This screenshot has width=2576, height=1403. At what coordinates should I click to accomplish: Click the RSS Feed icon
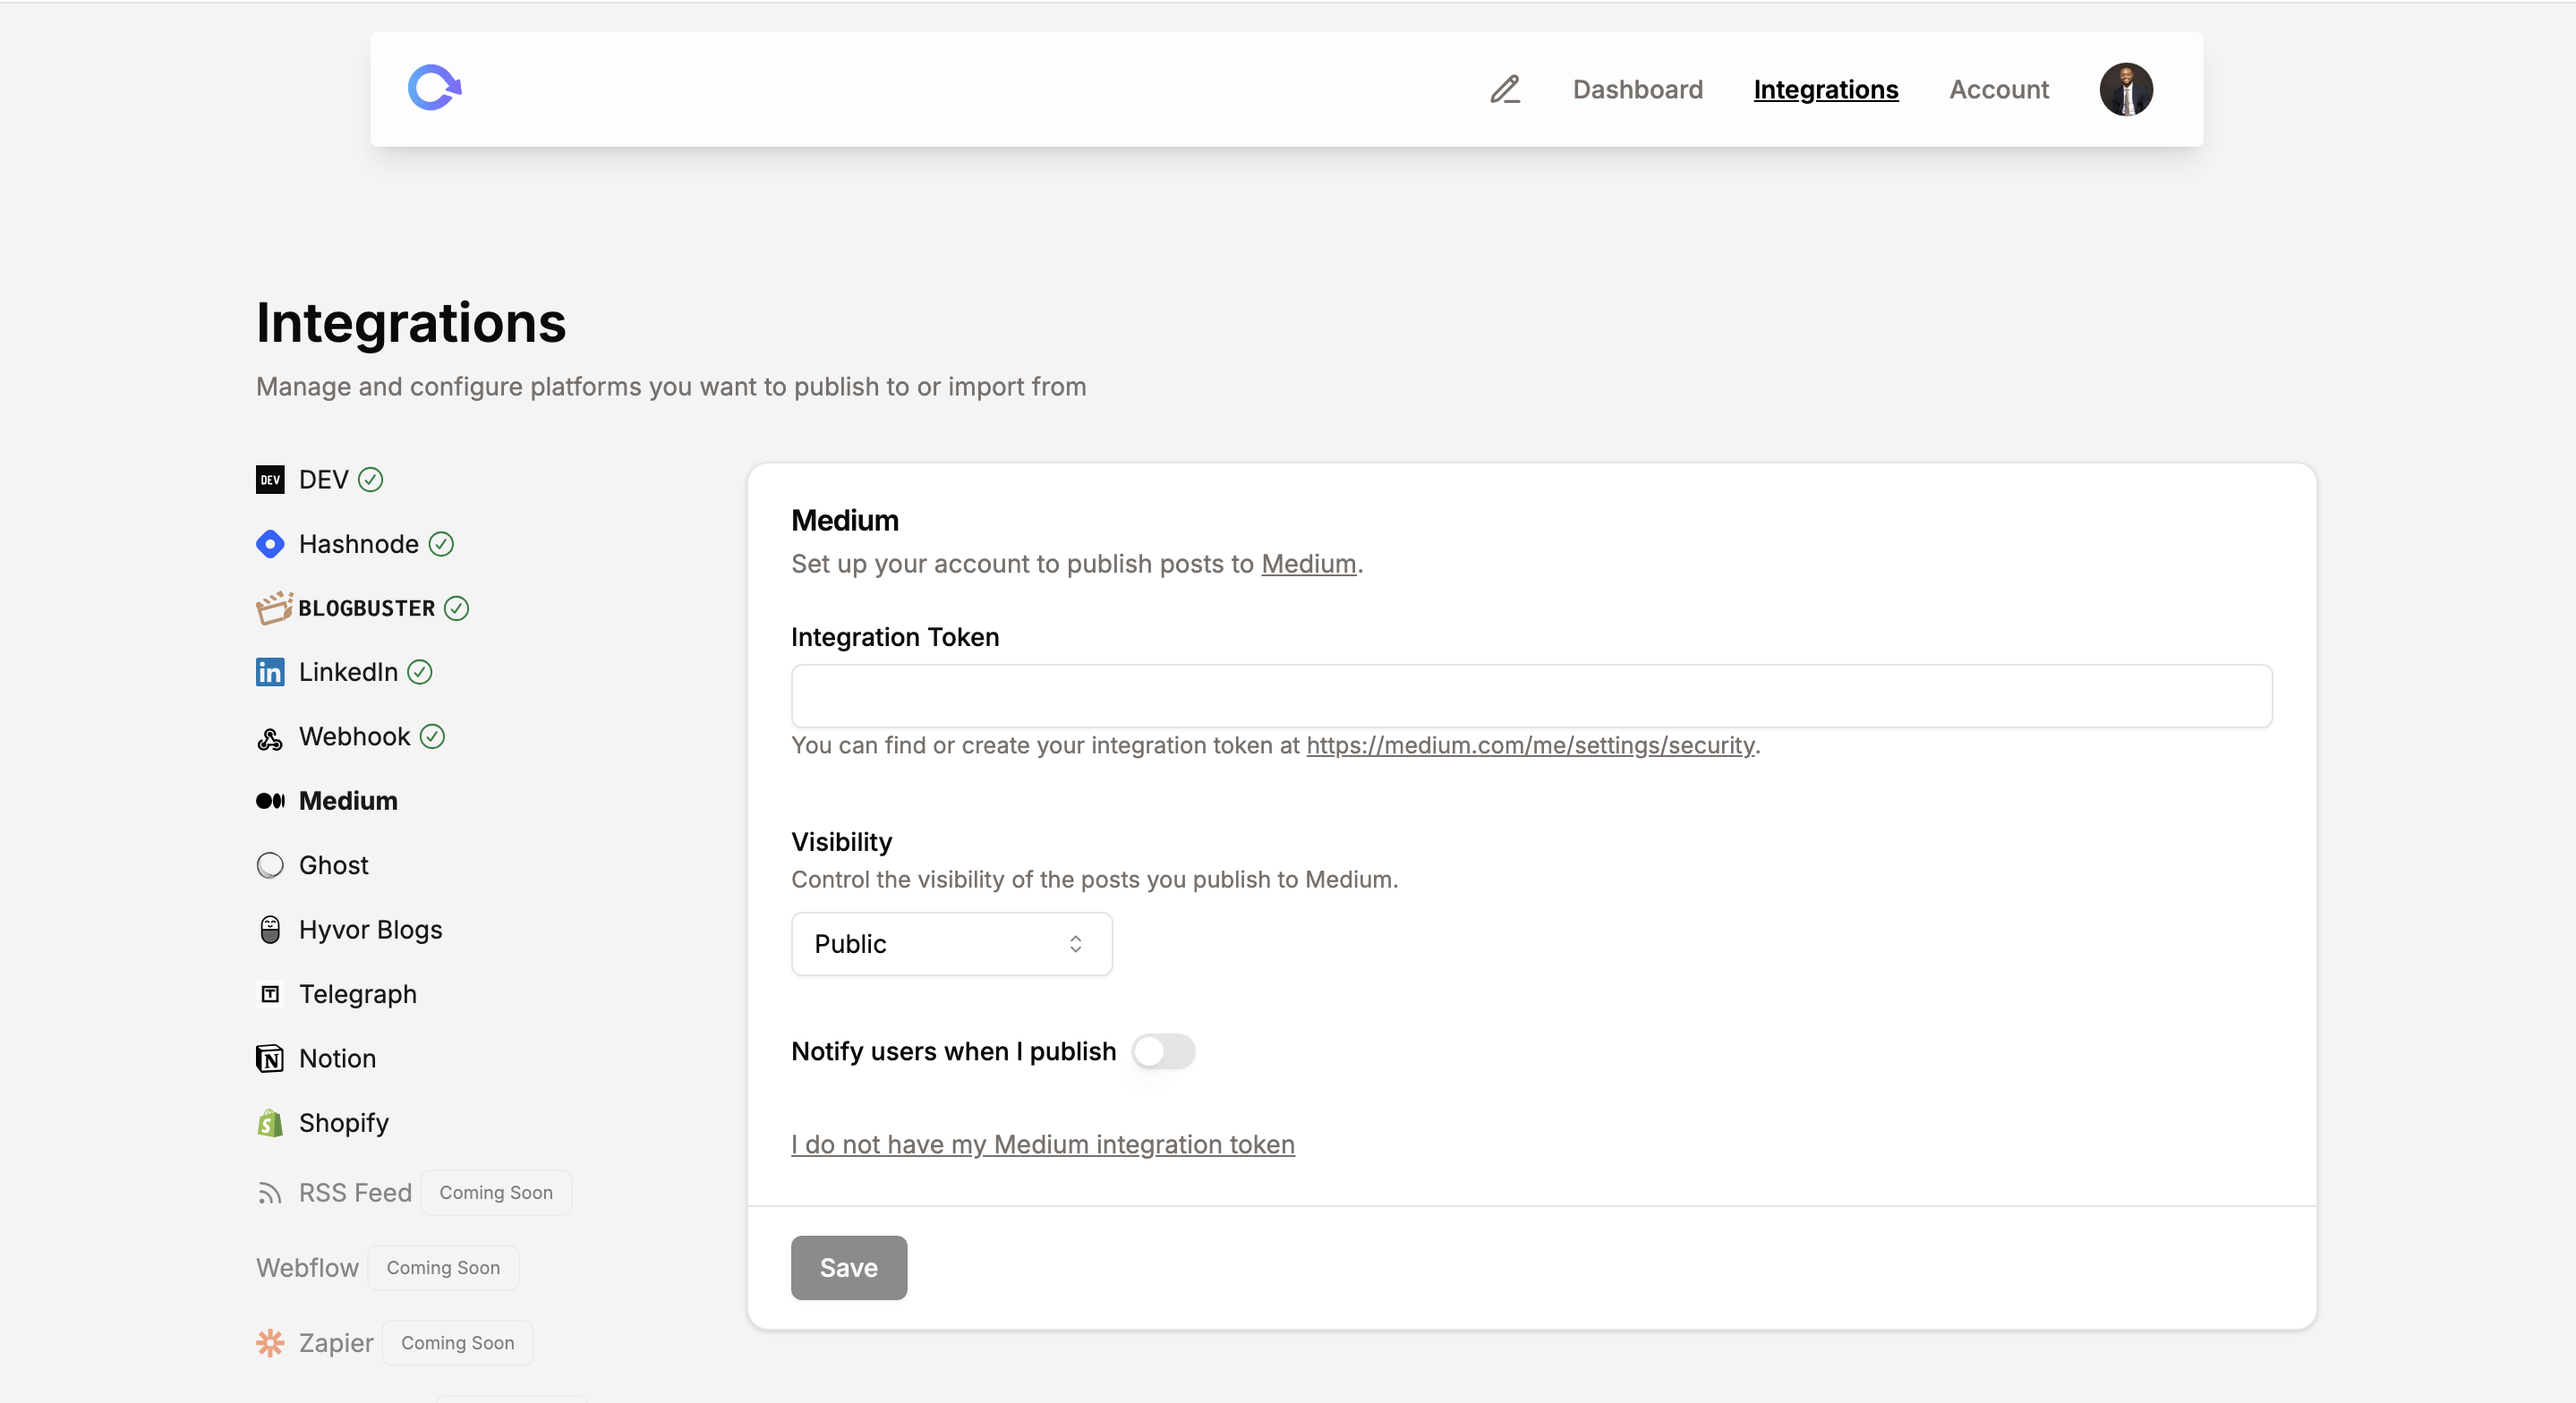[x=270, y=1193]
